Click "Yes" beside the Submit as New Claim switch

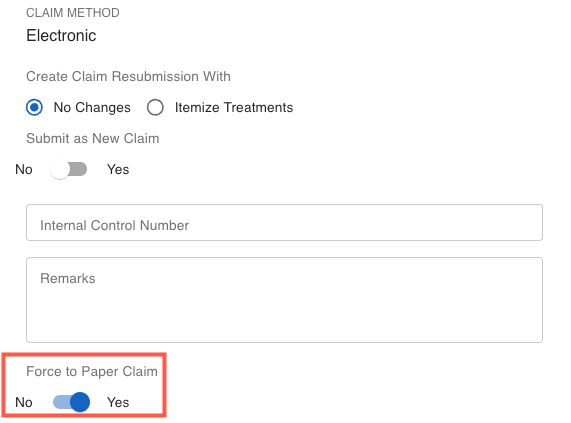pos(118,170)
